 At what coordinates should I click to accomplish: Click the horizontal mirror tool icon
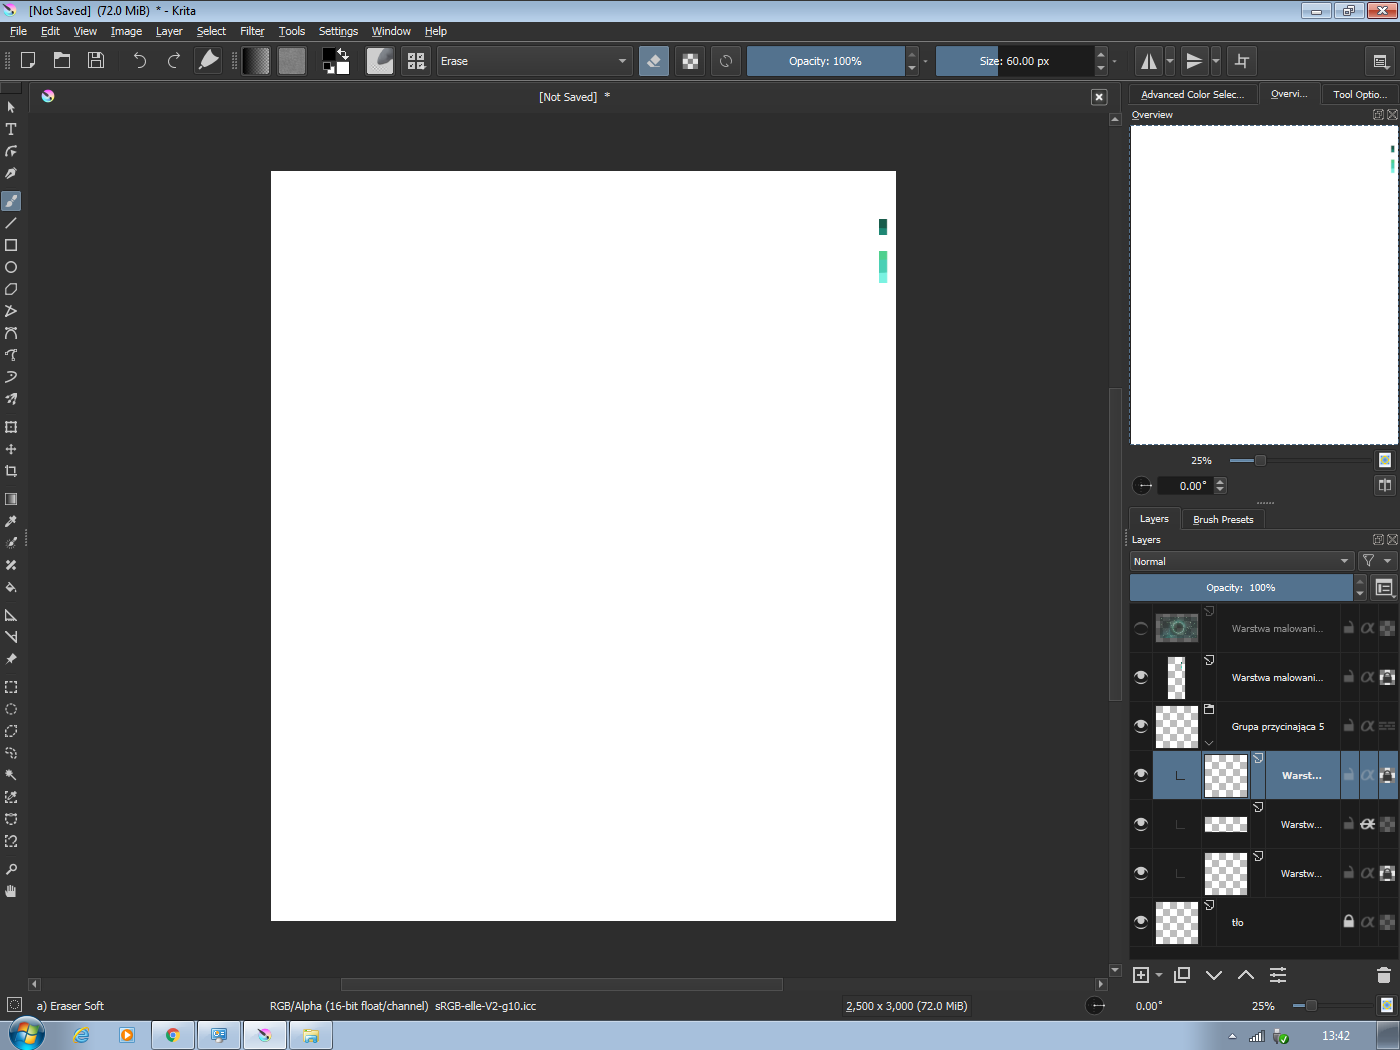(x=1149, y=61)
